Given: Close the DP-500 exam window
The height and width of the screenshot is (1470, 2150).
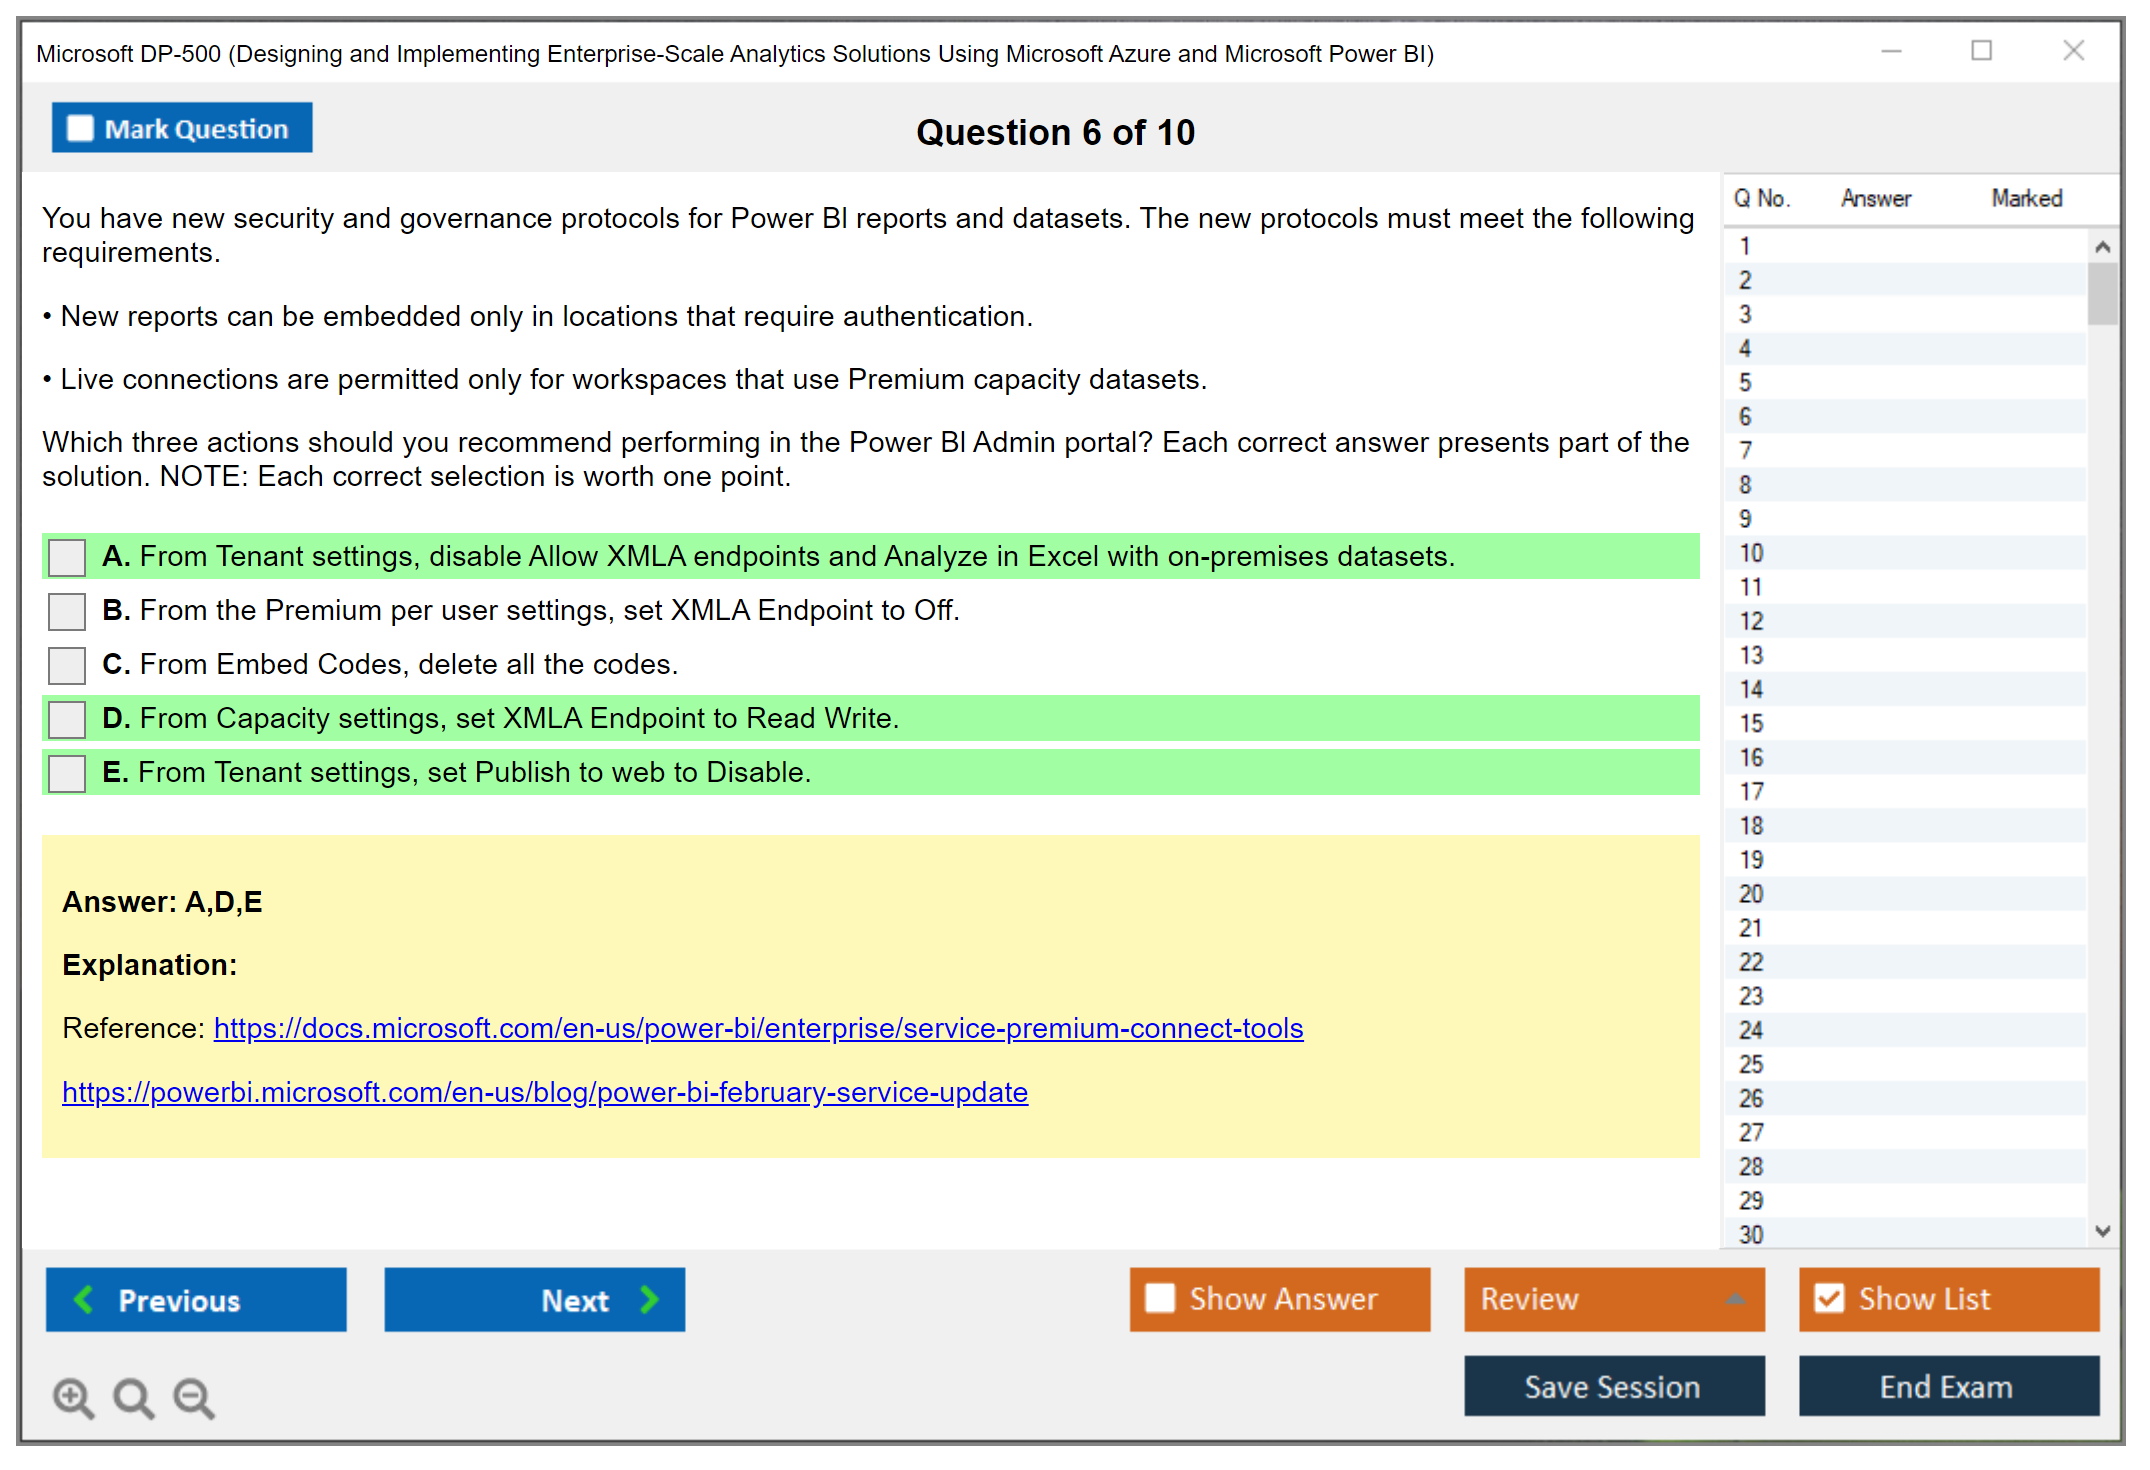Looking at the screenshot, I should 2073,51.
